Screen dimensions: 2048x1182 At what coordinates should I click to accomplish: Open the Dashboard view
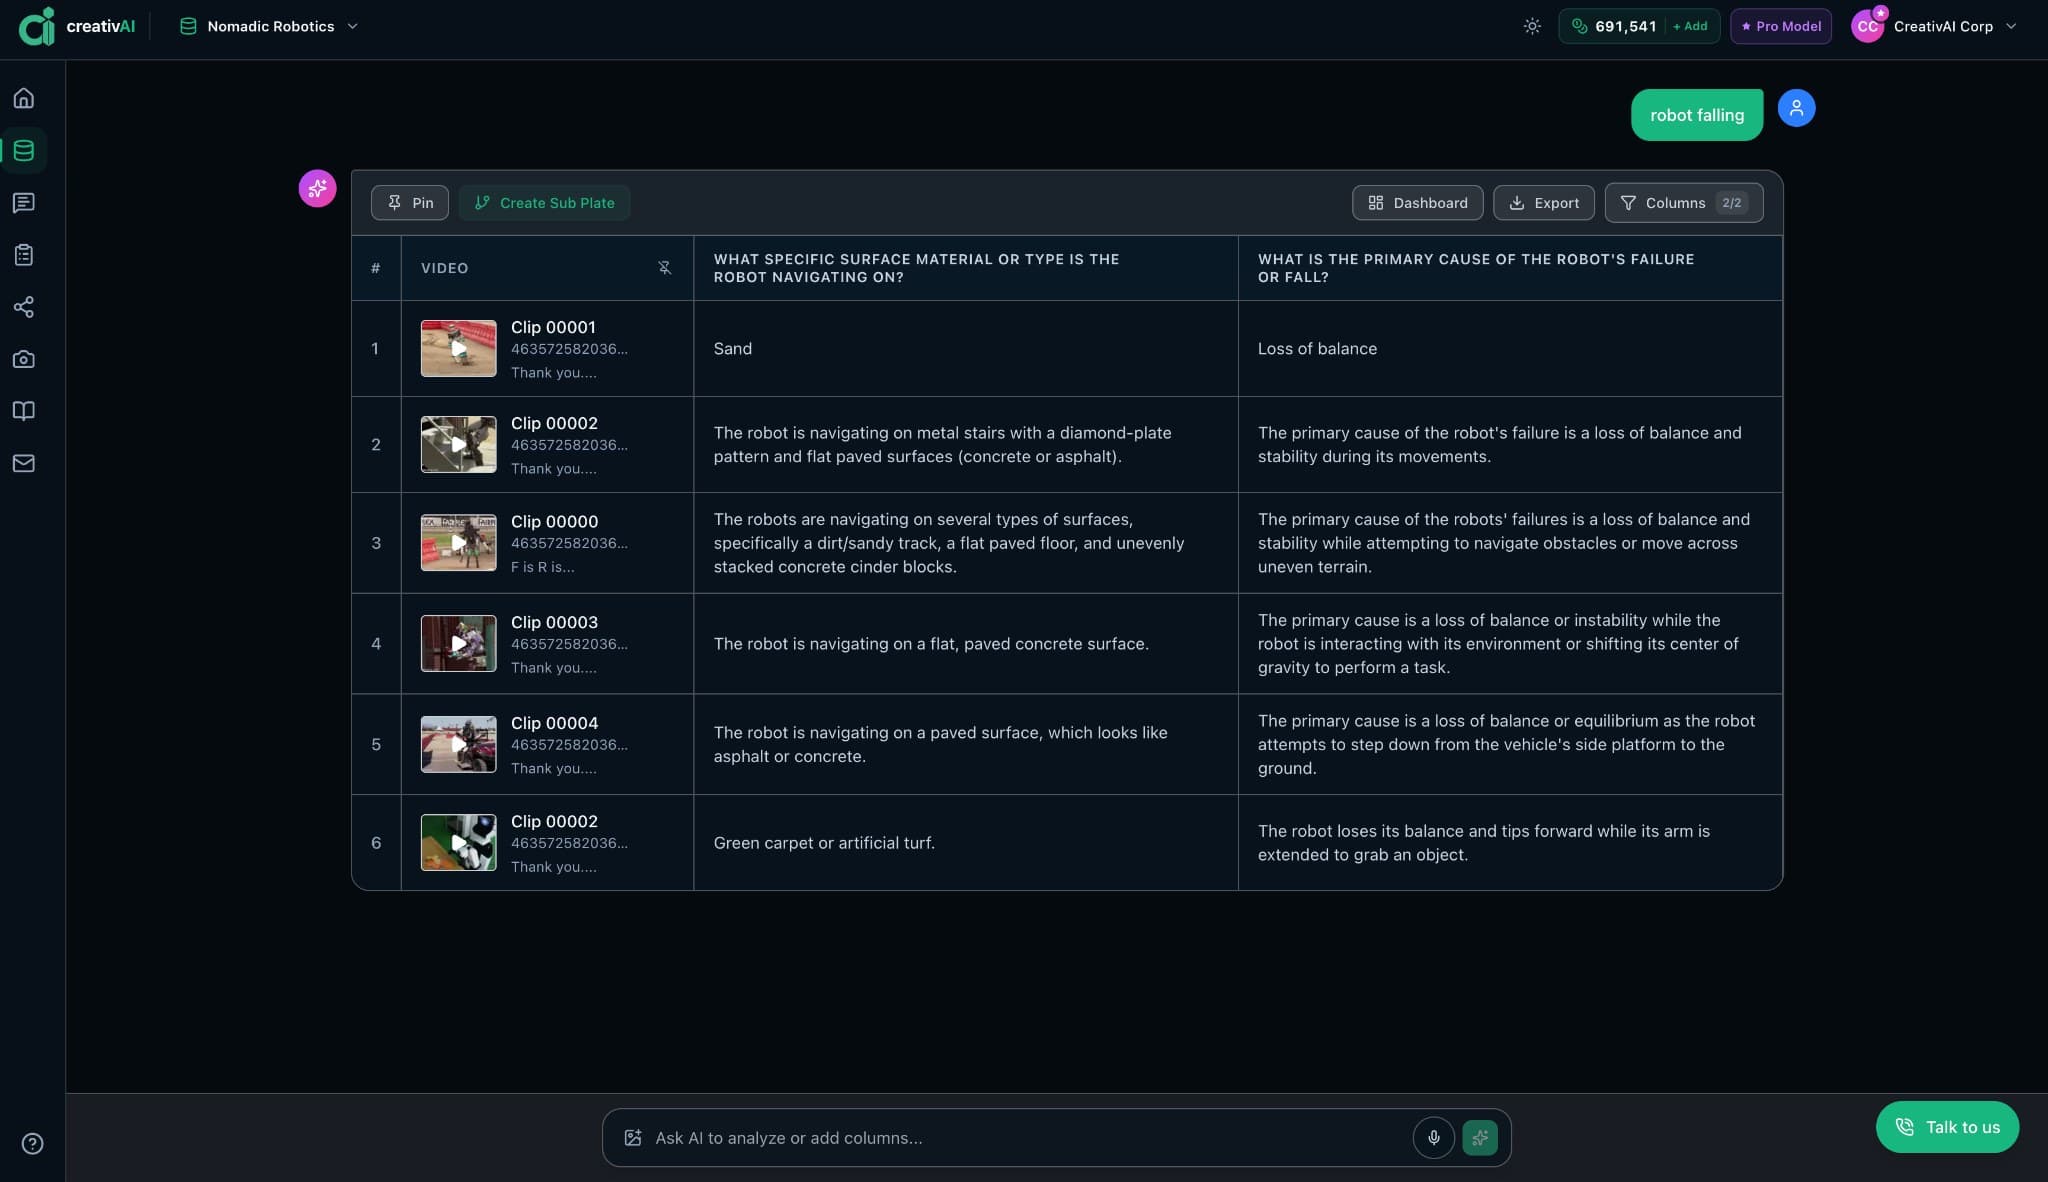click(x=1417, y=203)
